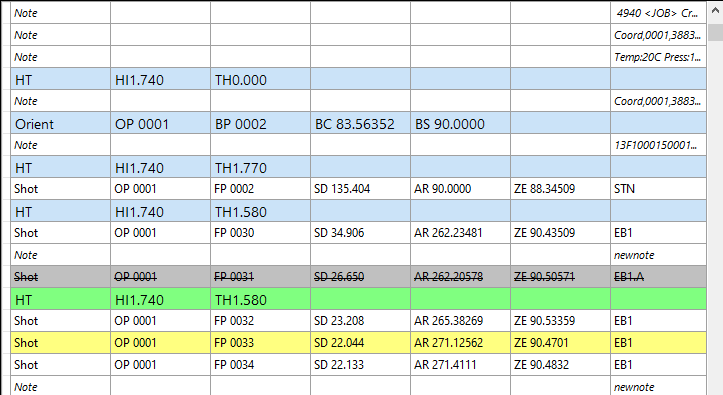The height and width of the screenshot is (395, 723).
Task: Click the ZE 90.4832 cell
Action: pos(560,365)
